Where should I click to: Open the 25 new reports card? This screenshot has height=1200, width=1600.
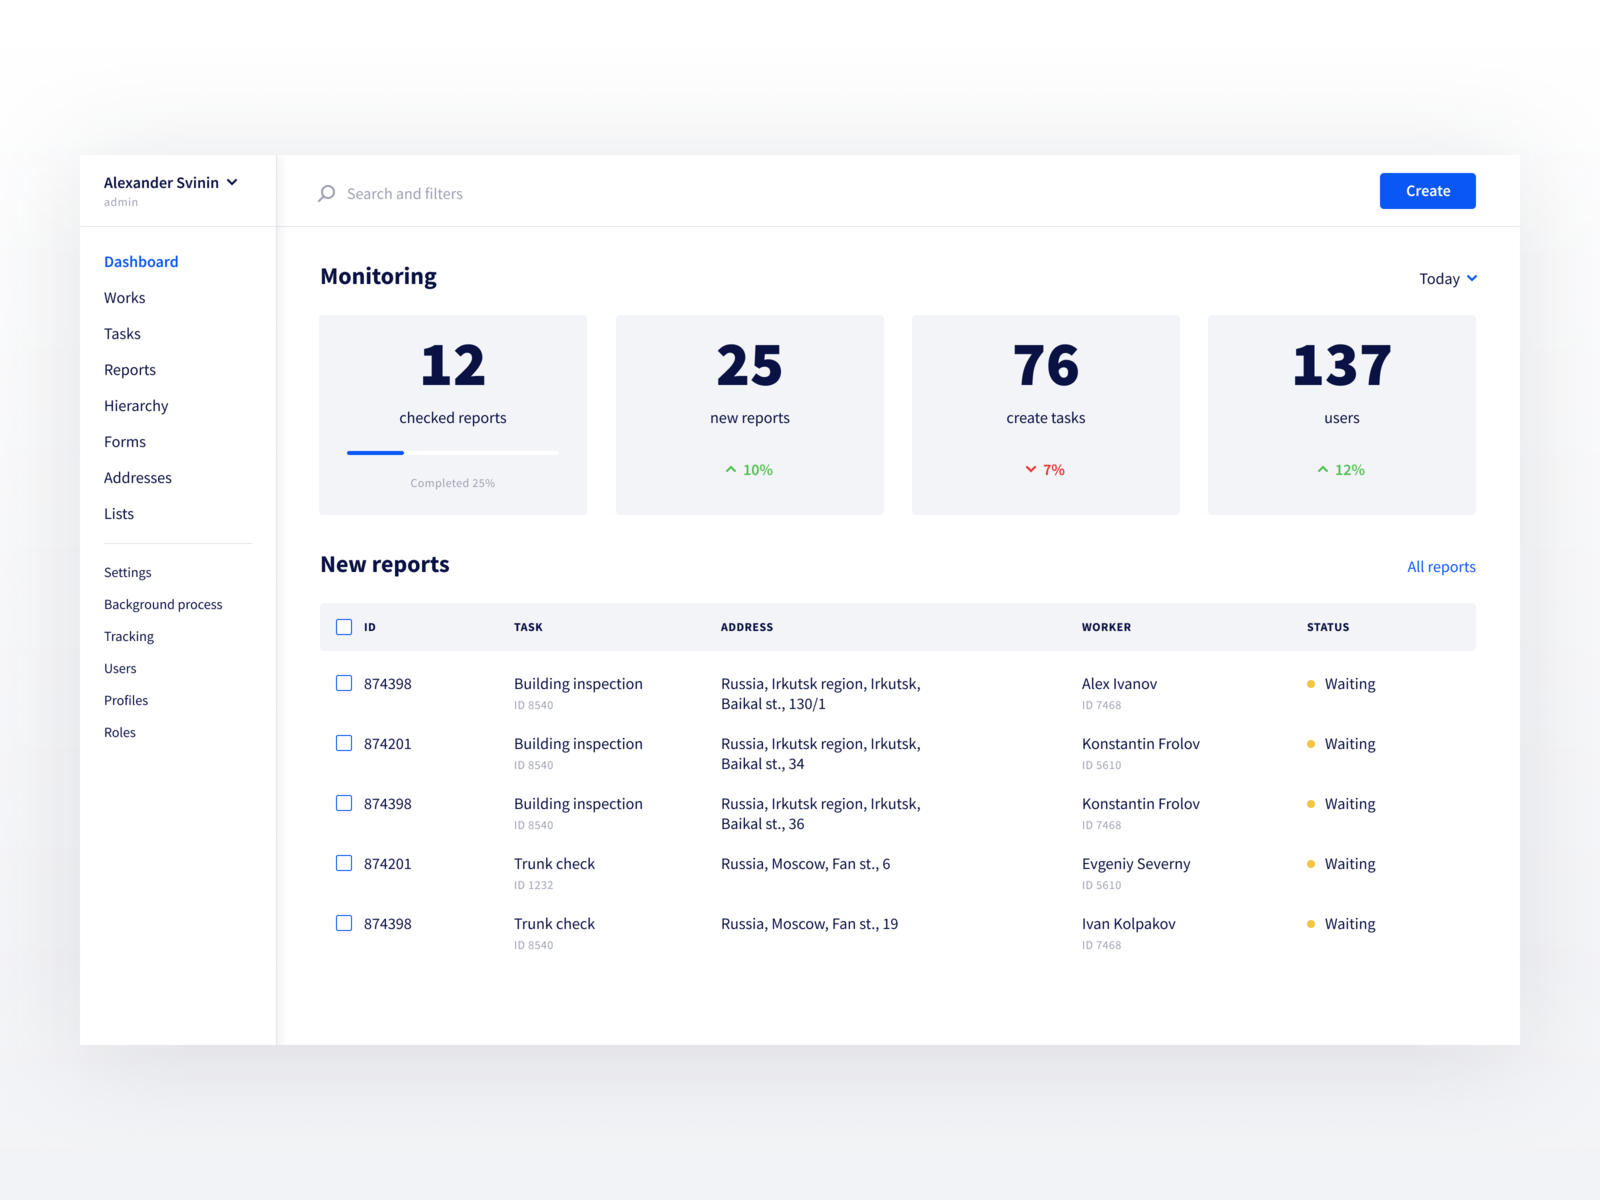click(750, 415)
